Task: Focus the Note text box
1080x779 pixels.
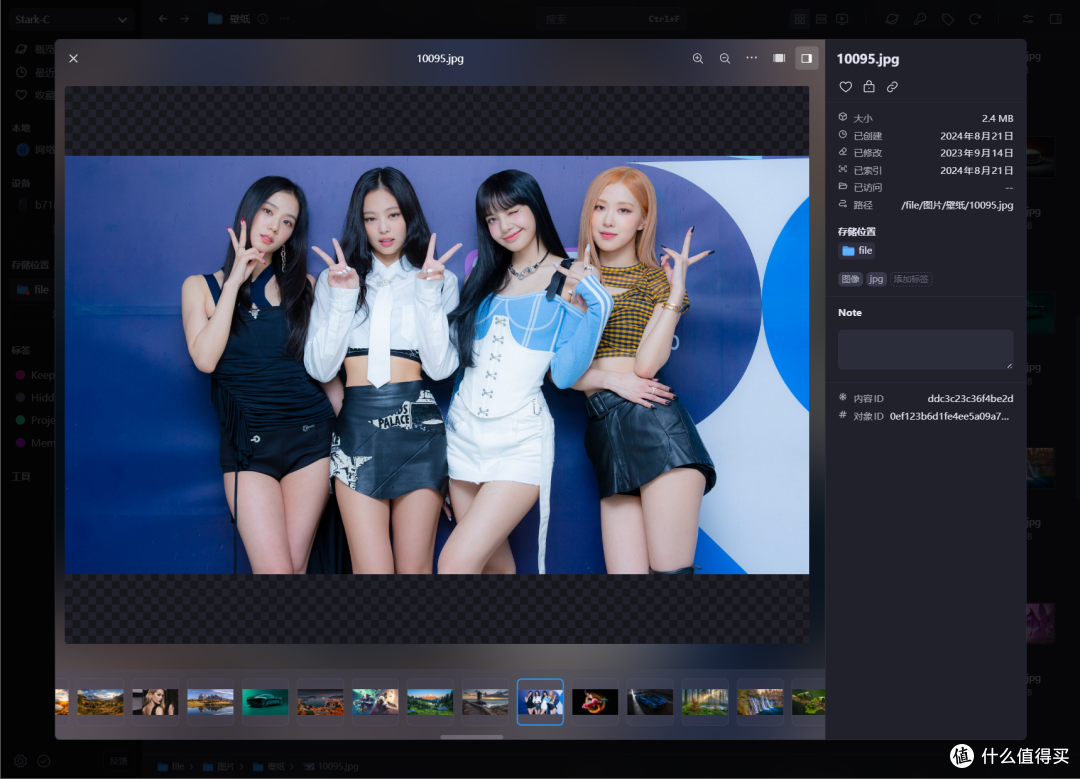Action: click(925, 349)
